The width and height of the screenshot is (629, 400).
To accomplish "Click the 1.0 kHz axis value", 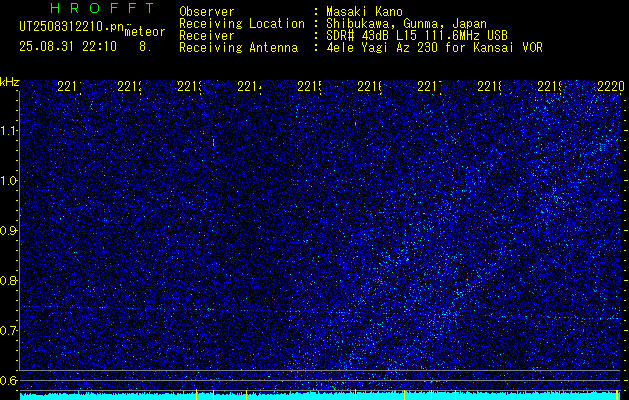I will point(9,181).
